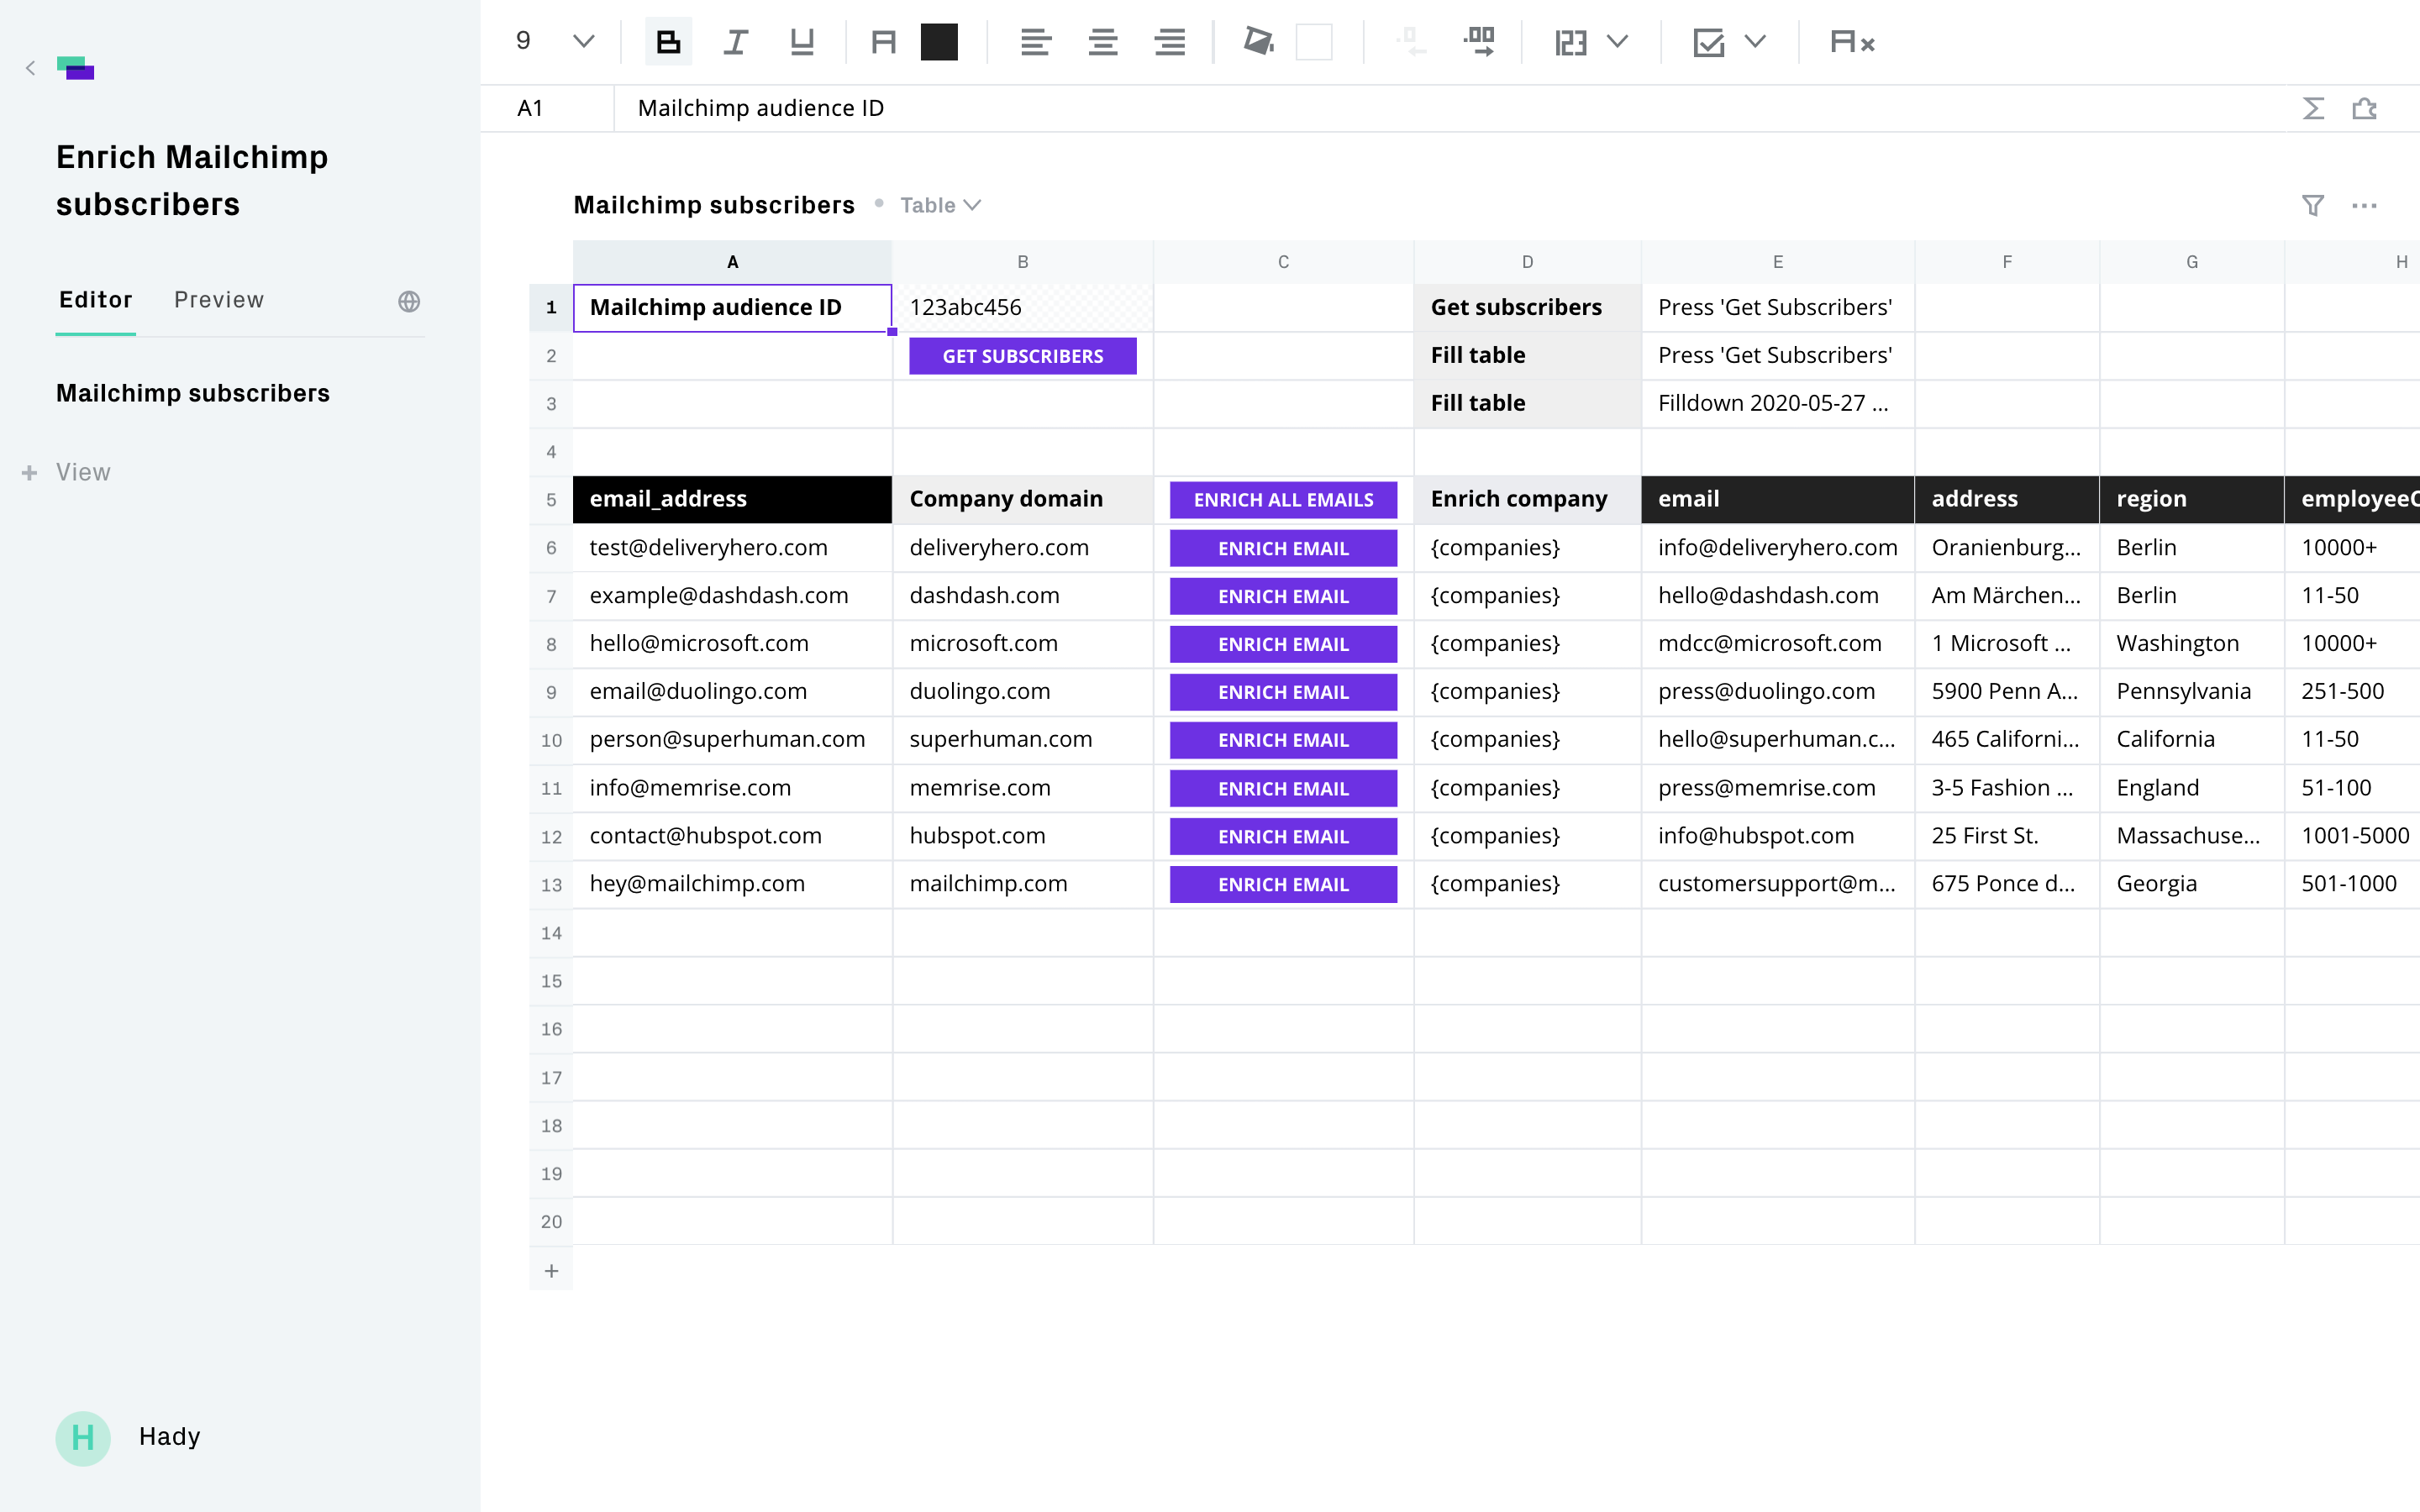This screenshot has height=1512, width=2420.
Task: Click the Mailchimp subscribers table title
Action: 714,205
